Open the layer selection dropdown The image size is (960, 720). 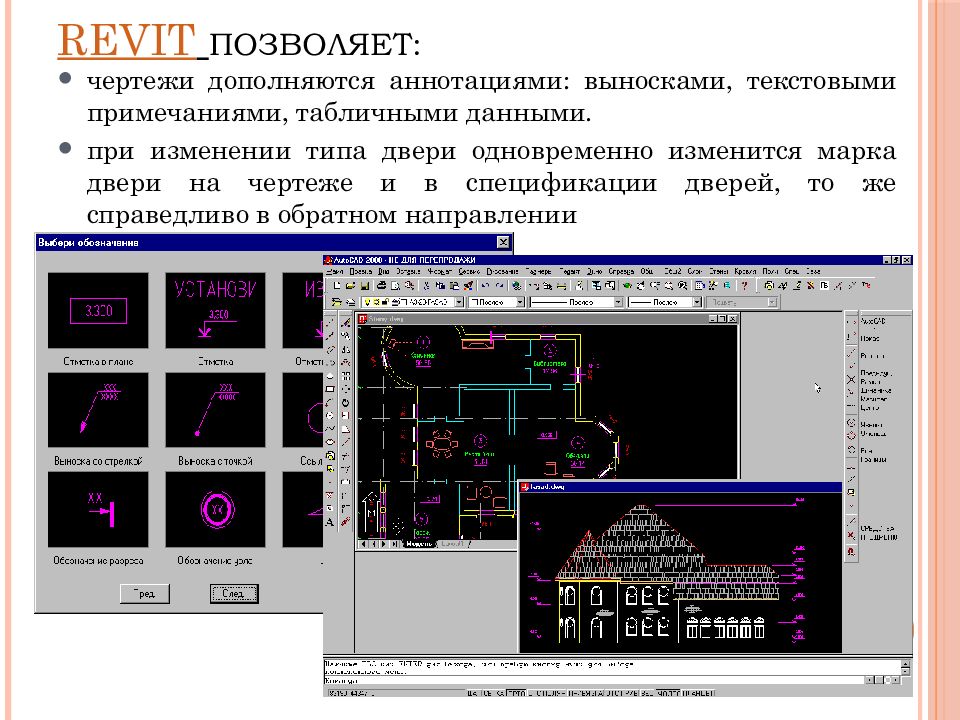459,302
